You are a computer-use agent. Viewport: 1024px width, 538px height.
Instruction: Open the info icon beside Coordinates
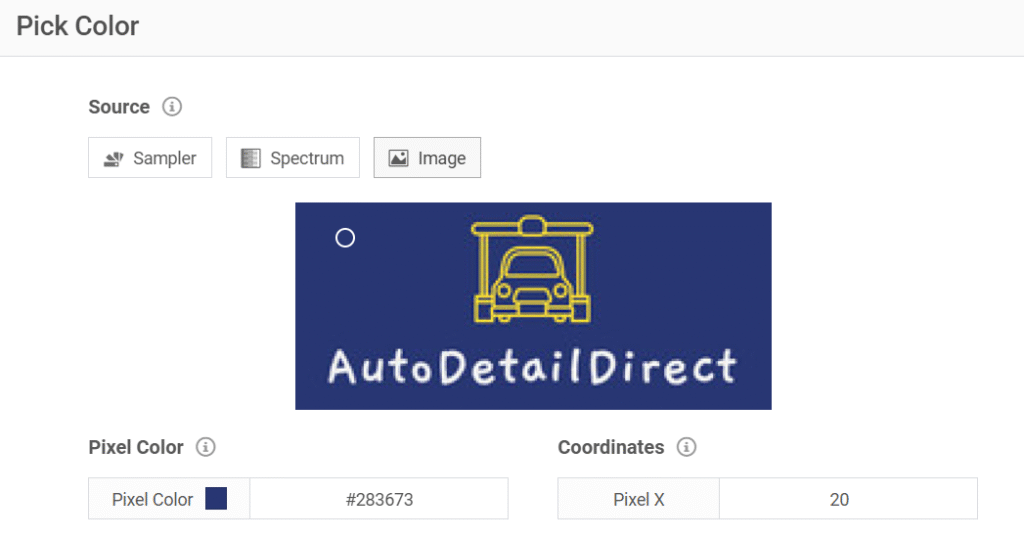(686, 447)
